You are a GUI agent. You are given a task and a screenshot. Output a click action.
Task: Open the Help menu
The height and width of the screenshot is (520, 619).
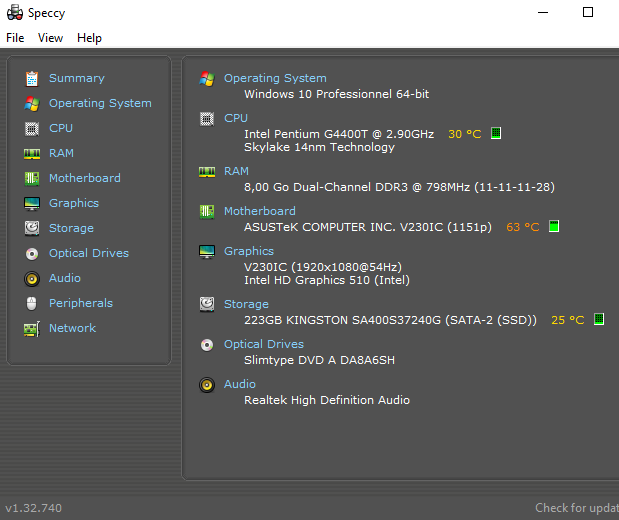(x=89, y=38)
